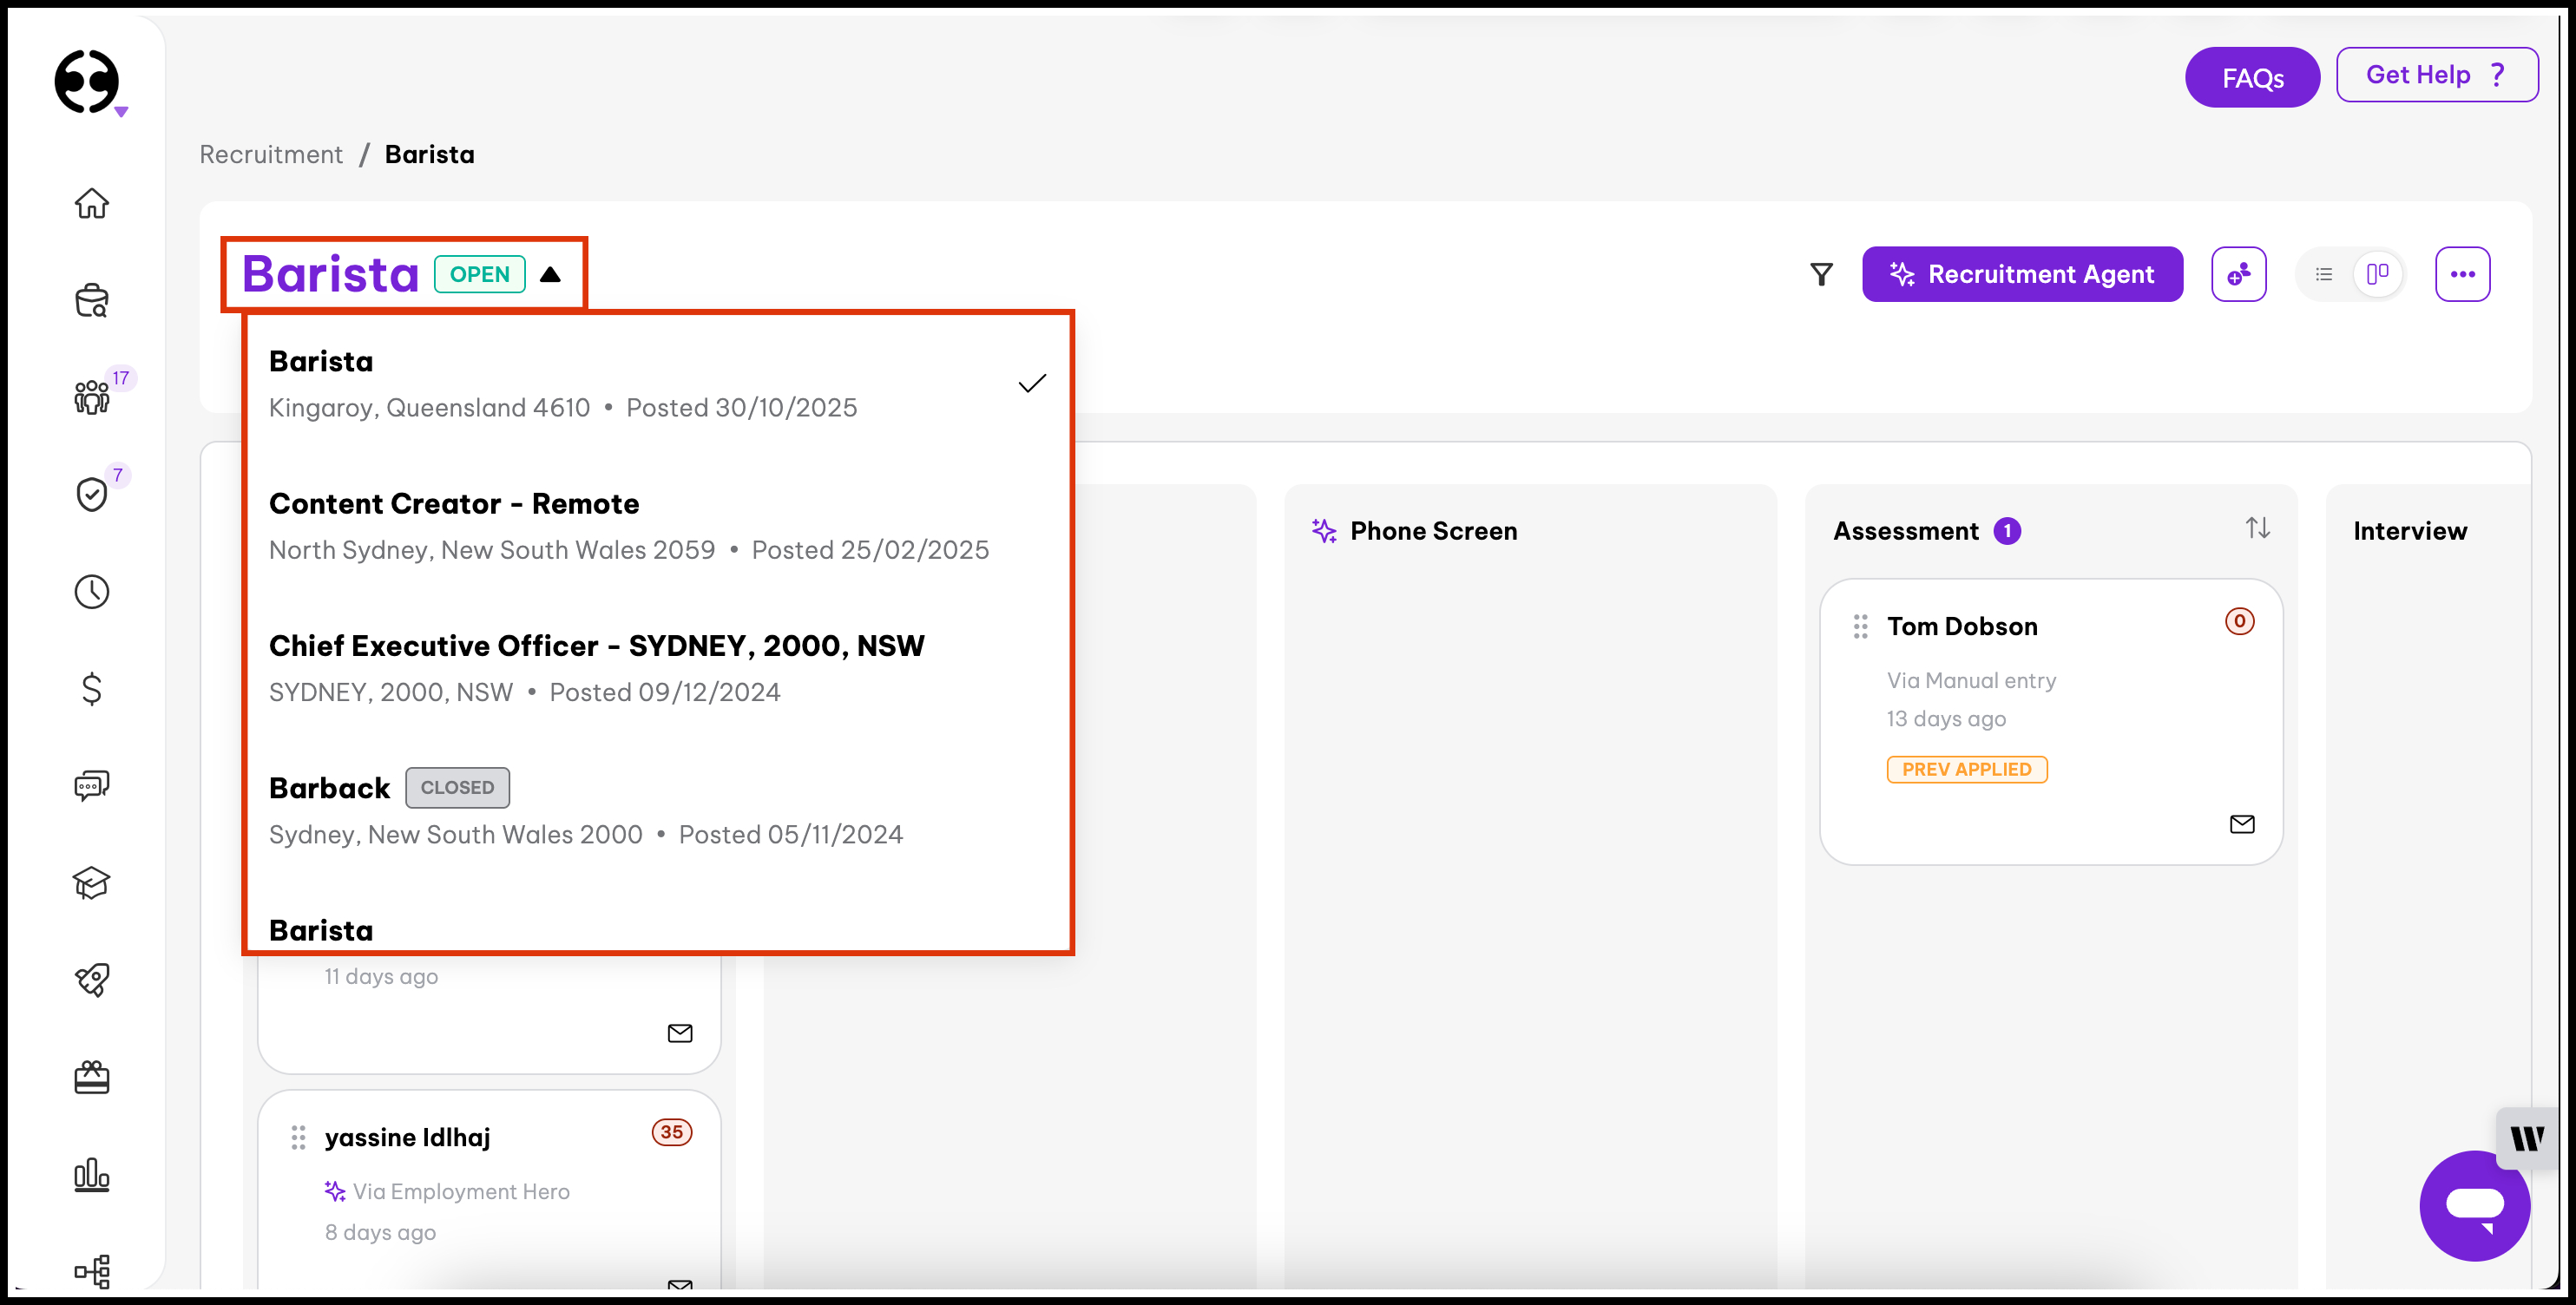Sort the Assessment column with arrows icon

click(2257, 528)
